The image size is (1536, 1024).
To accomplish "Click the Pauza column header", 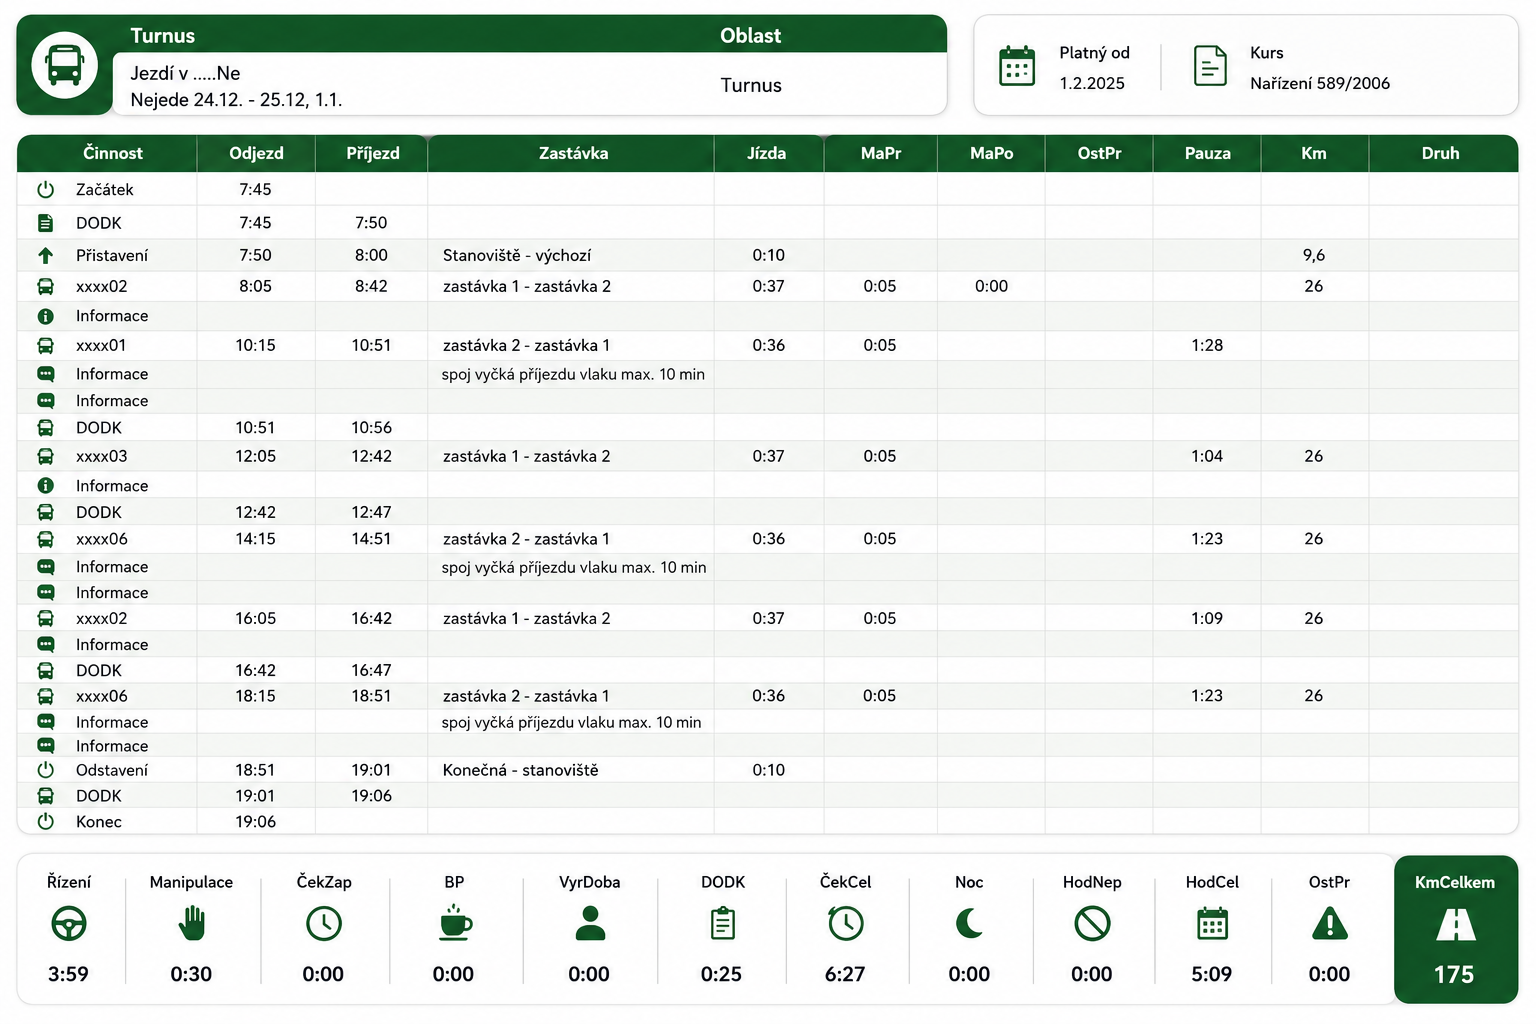I will 1207,153.
